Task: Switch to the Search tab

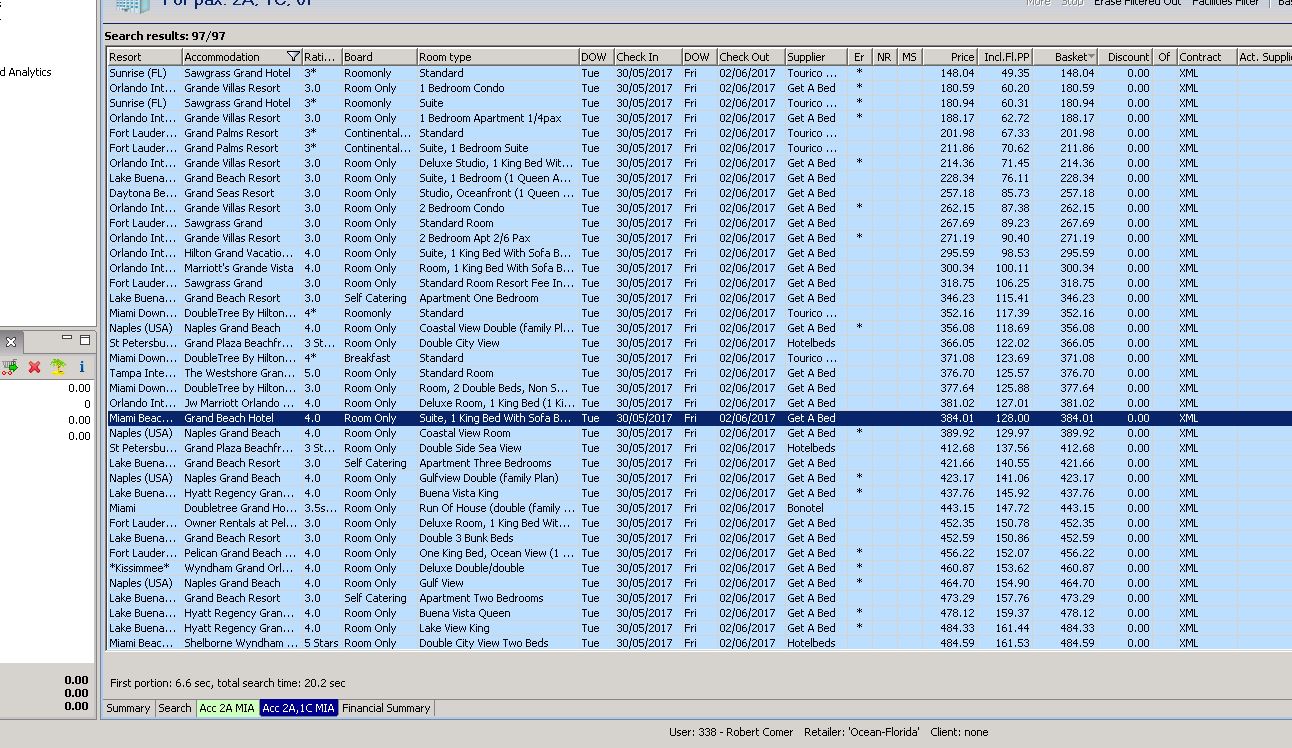Action: (x=174, y=708)
